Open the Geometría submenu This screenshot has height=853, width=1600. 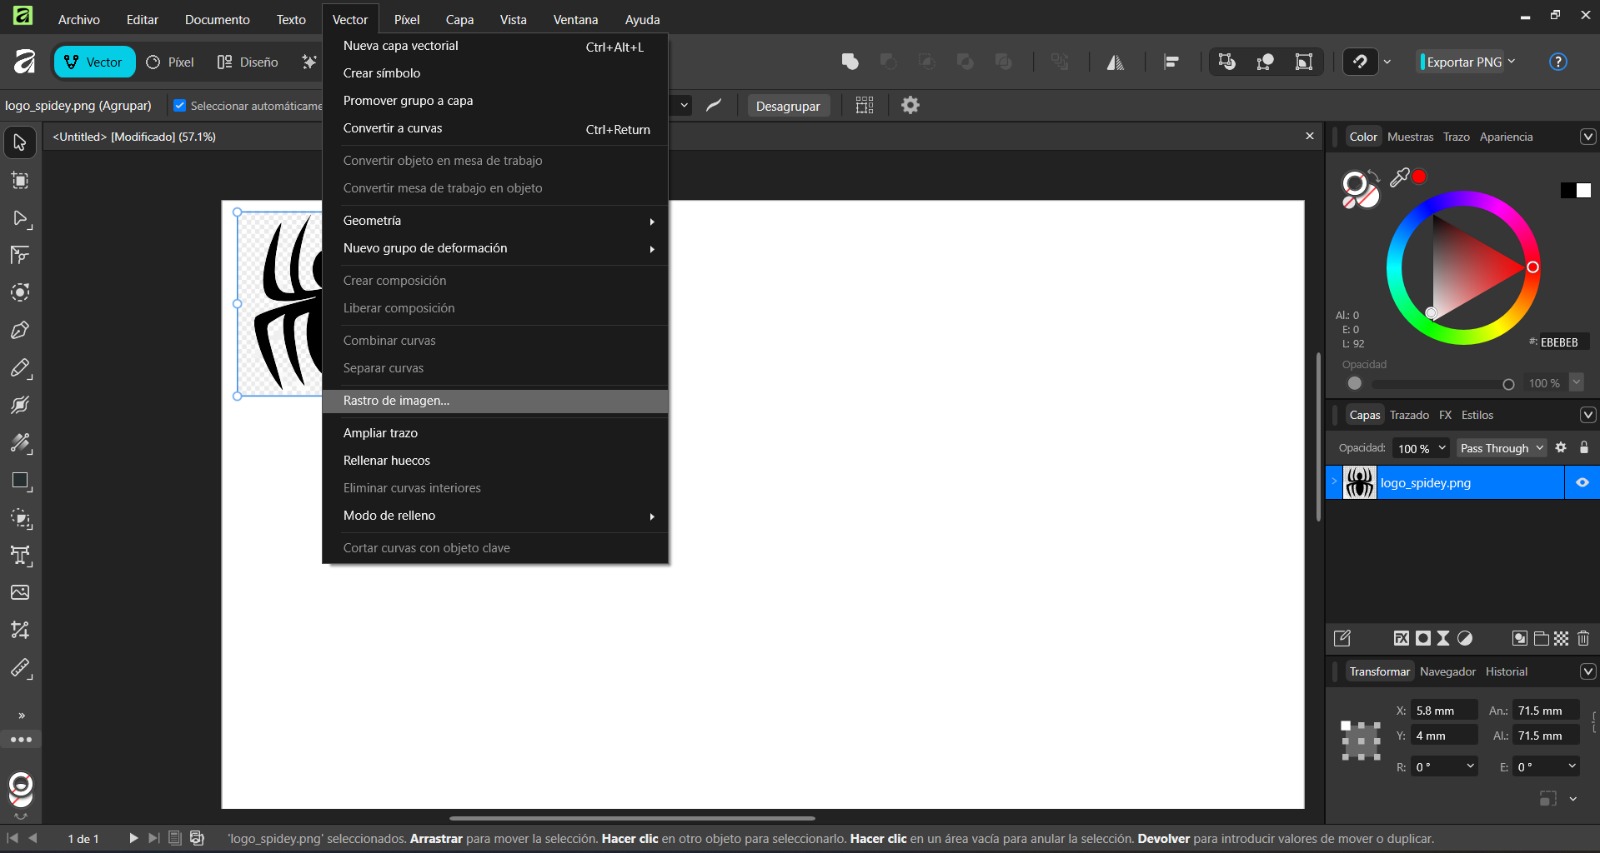tap(495, 221)
